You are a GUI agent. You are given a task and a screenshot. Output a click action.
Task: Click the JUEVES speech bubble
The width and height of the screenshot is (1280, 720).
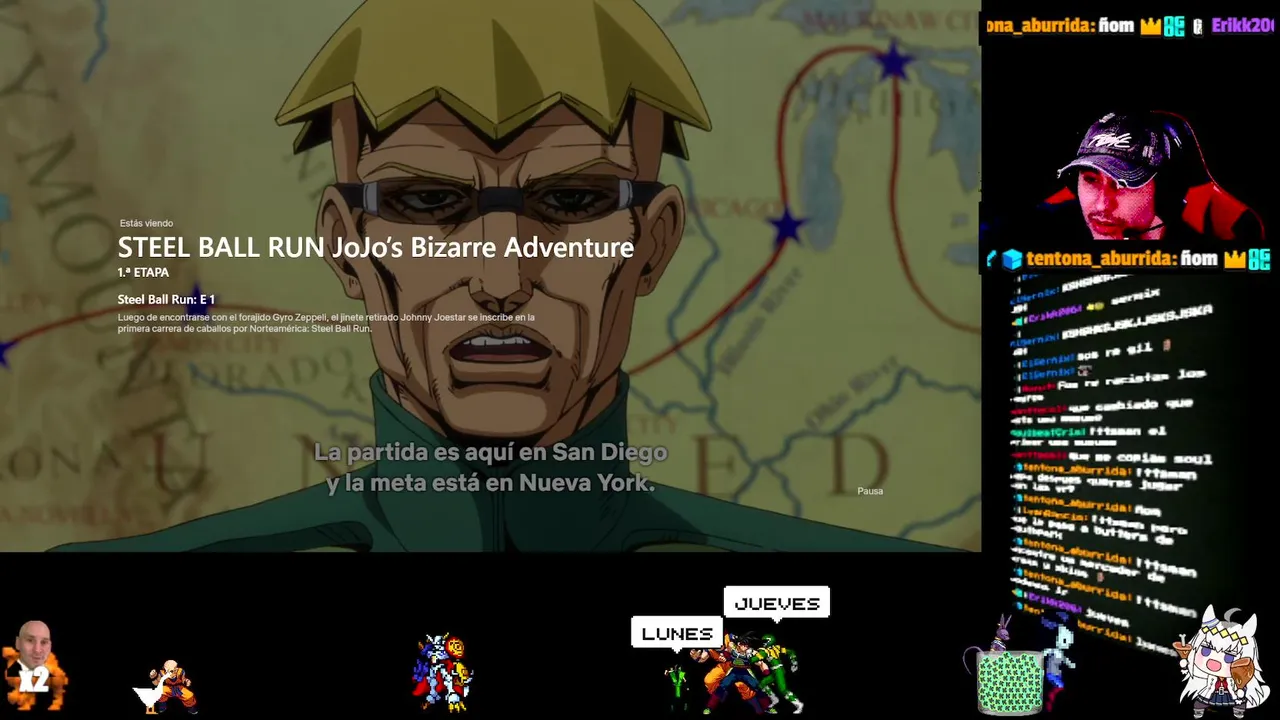[777, 603]
